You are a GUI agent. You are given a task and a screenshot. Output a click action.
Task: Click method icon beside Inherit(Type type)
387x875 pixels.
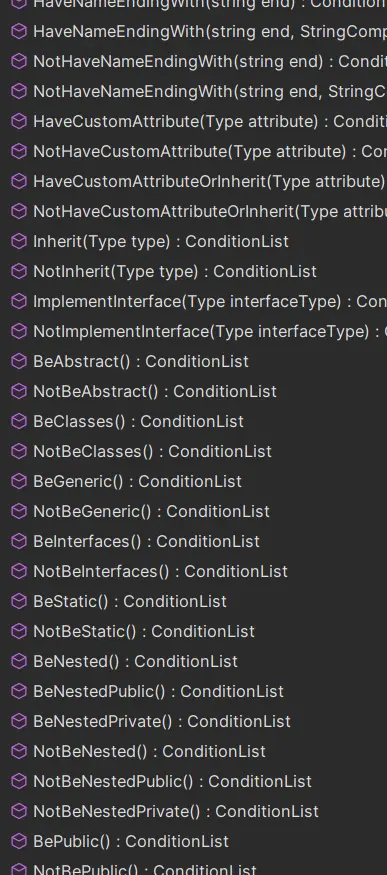pyautogui.click(x=19, y=241)
